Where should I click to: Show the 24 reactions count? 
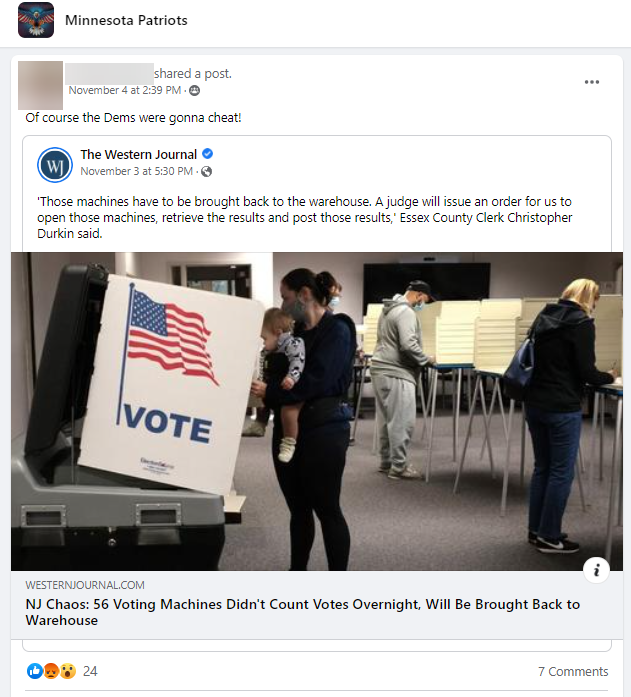tap(90, 671)
